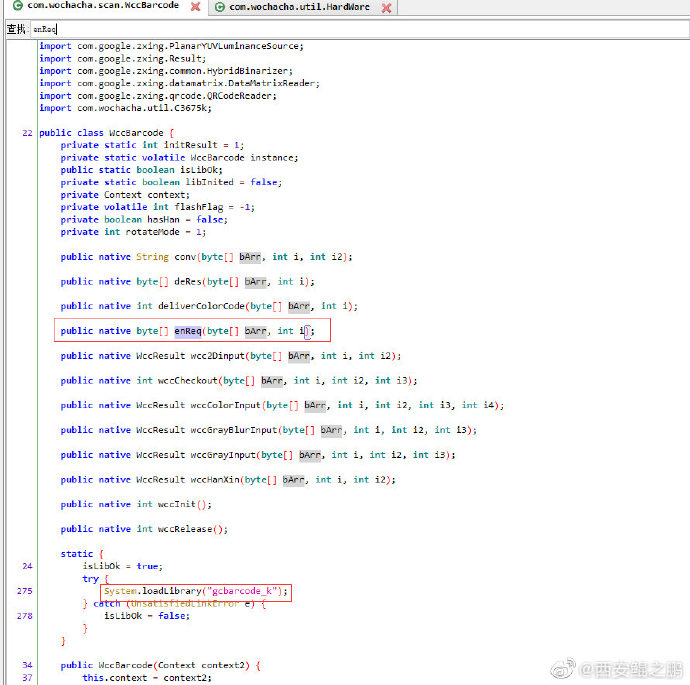Screen dimensions: 690x685
Task: Close the HardWare tab with its red X
Action: [x=386, y=7]
